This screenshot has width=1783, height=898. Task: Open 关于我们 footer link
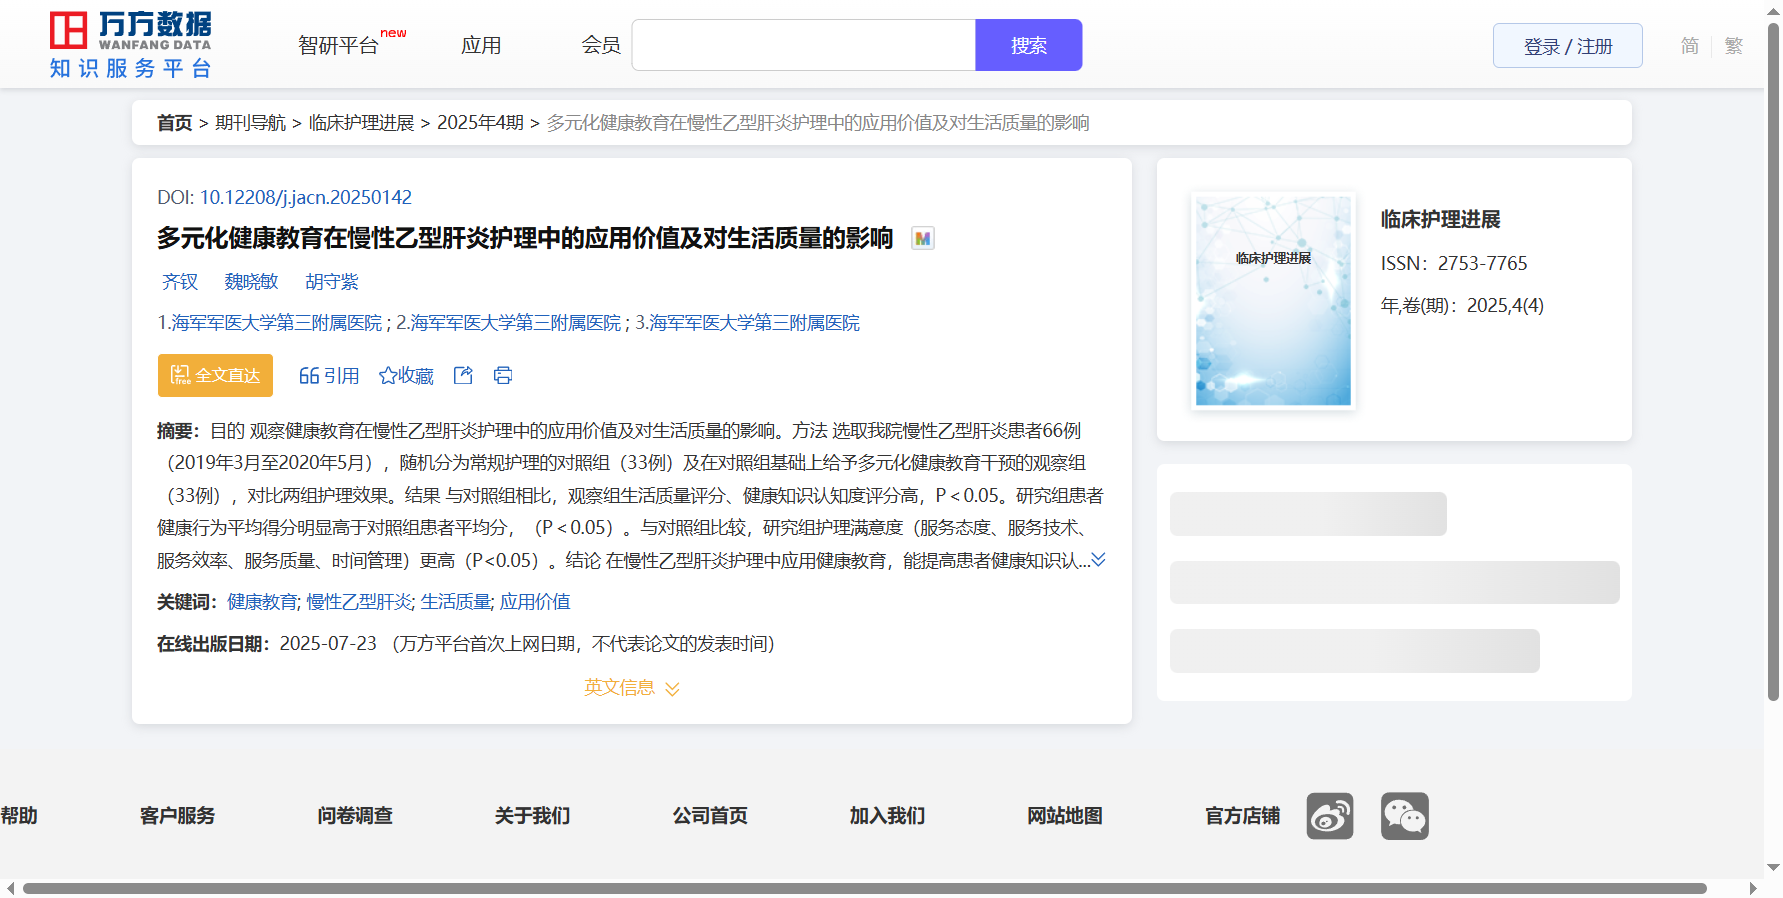coord(532,816)
